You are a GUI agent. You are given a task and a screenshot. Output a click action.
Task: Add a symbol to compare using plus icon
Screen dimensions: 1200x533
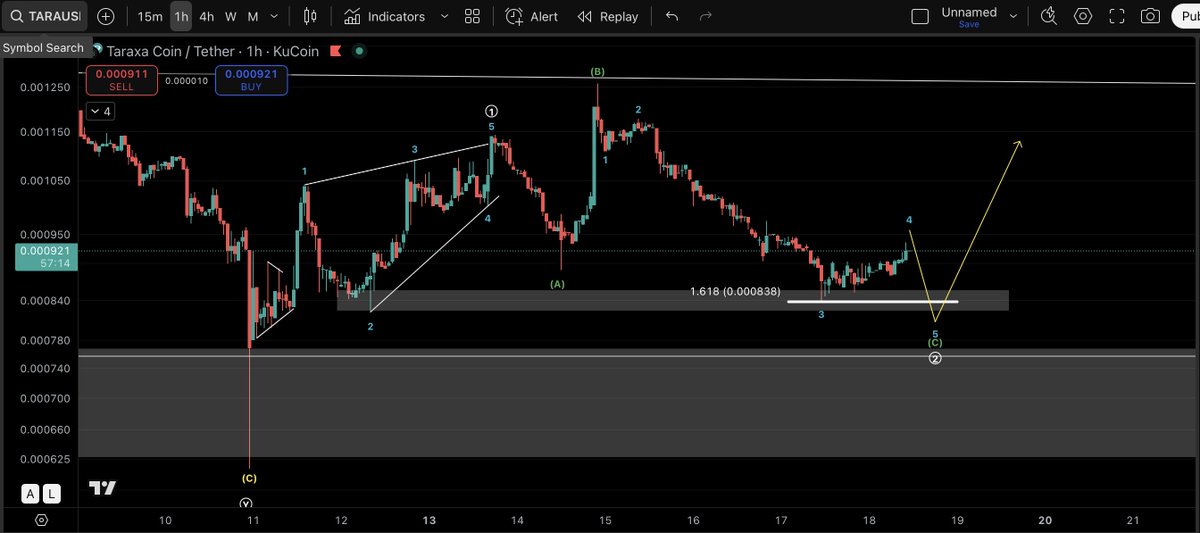click(106, 16)
